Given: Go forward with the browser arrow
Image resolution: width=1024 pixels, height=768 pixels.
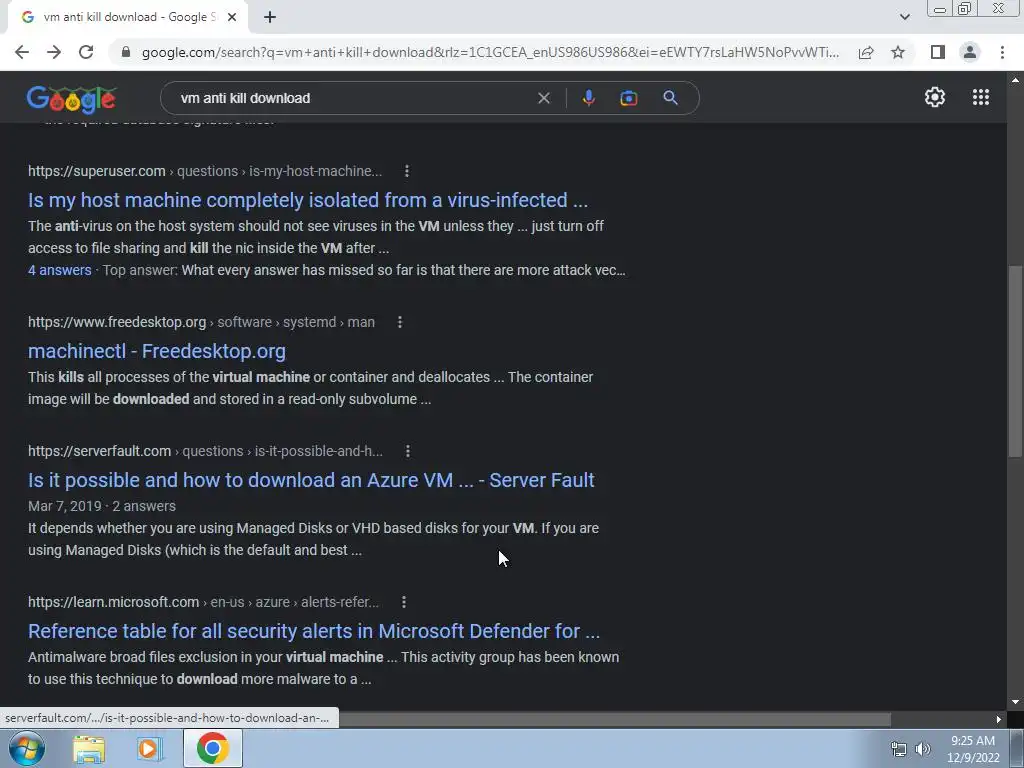Looking at the screenshot, I should pos(54,52).
